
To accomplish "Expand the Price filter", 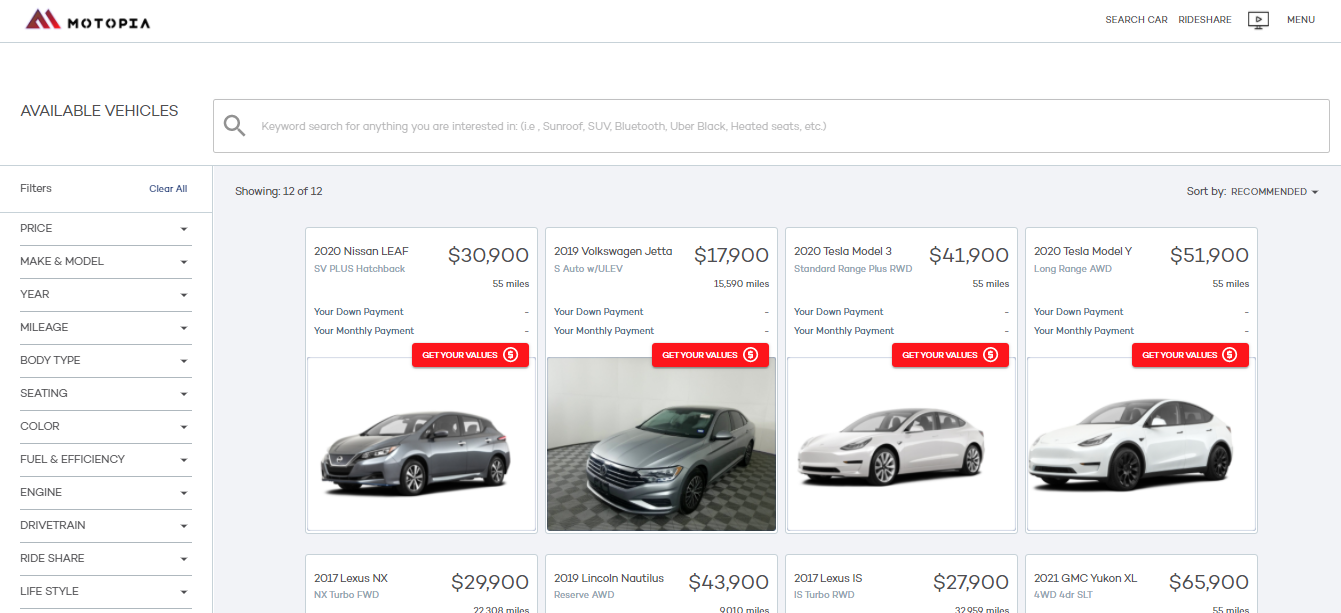I will 104,229.
